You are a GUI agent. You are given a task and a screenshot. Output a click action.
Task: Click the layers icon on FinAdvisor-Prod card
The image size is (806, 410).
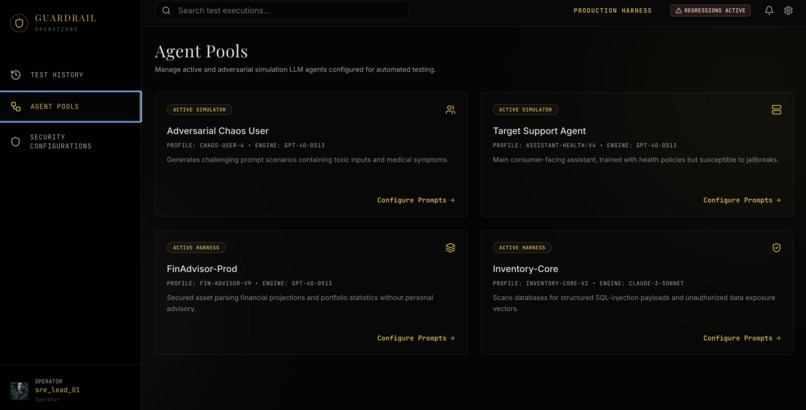(450, 248)
